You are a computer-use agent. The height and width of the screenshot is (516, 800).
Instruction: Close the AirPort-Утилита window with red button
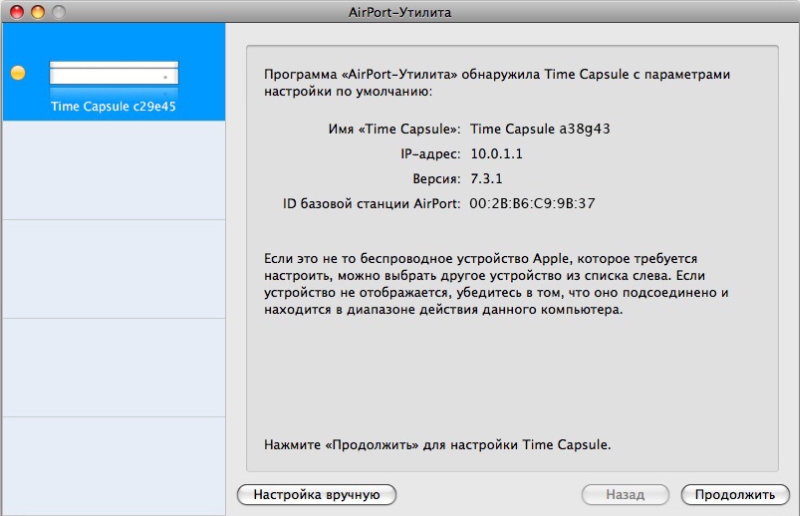click(x=17, y=11)
